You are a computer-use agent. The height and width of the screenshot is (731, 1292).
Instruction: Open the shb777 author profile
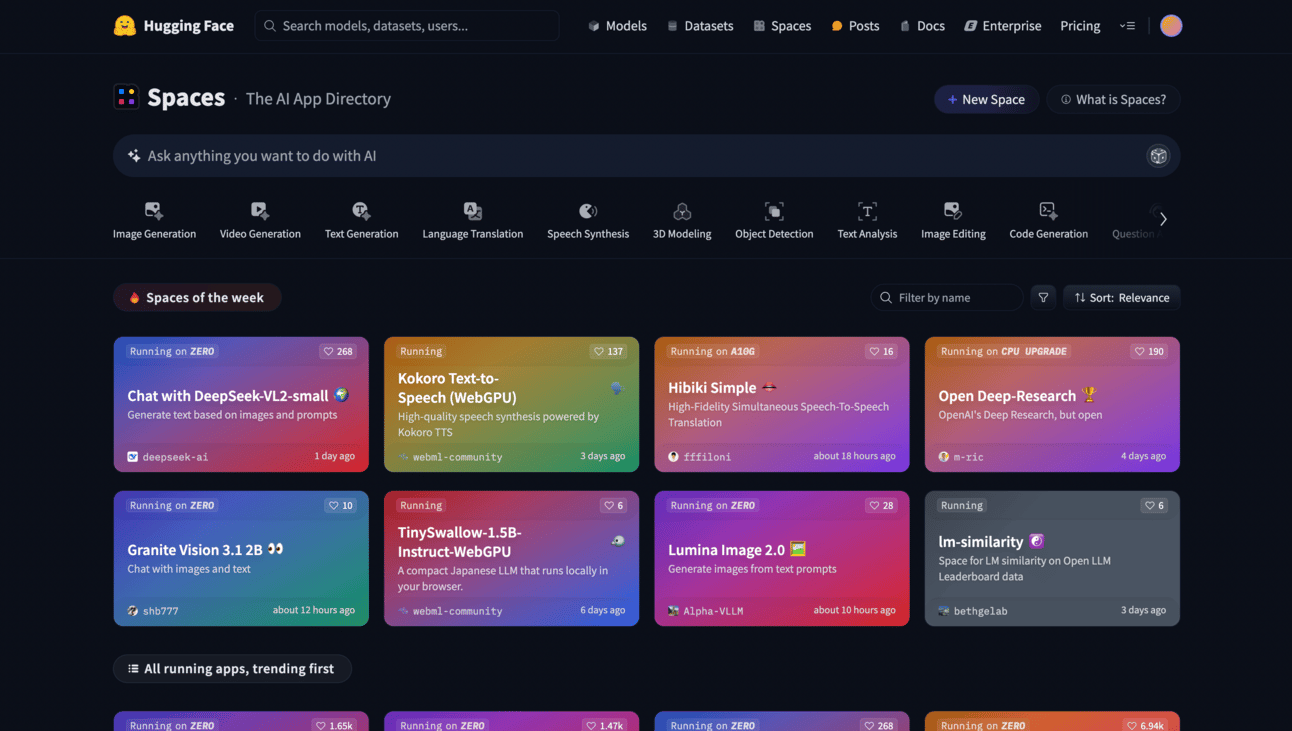(x=153, y=611)
